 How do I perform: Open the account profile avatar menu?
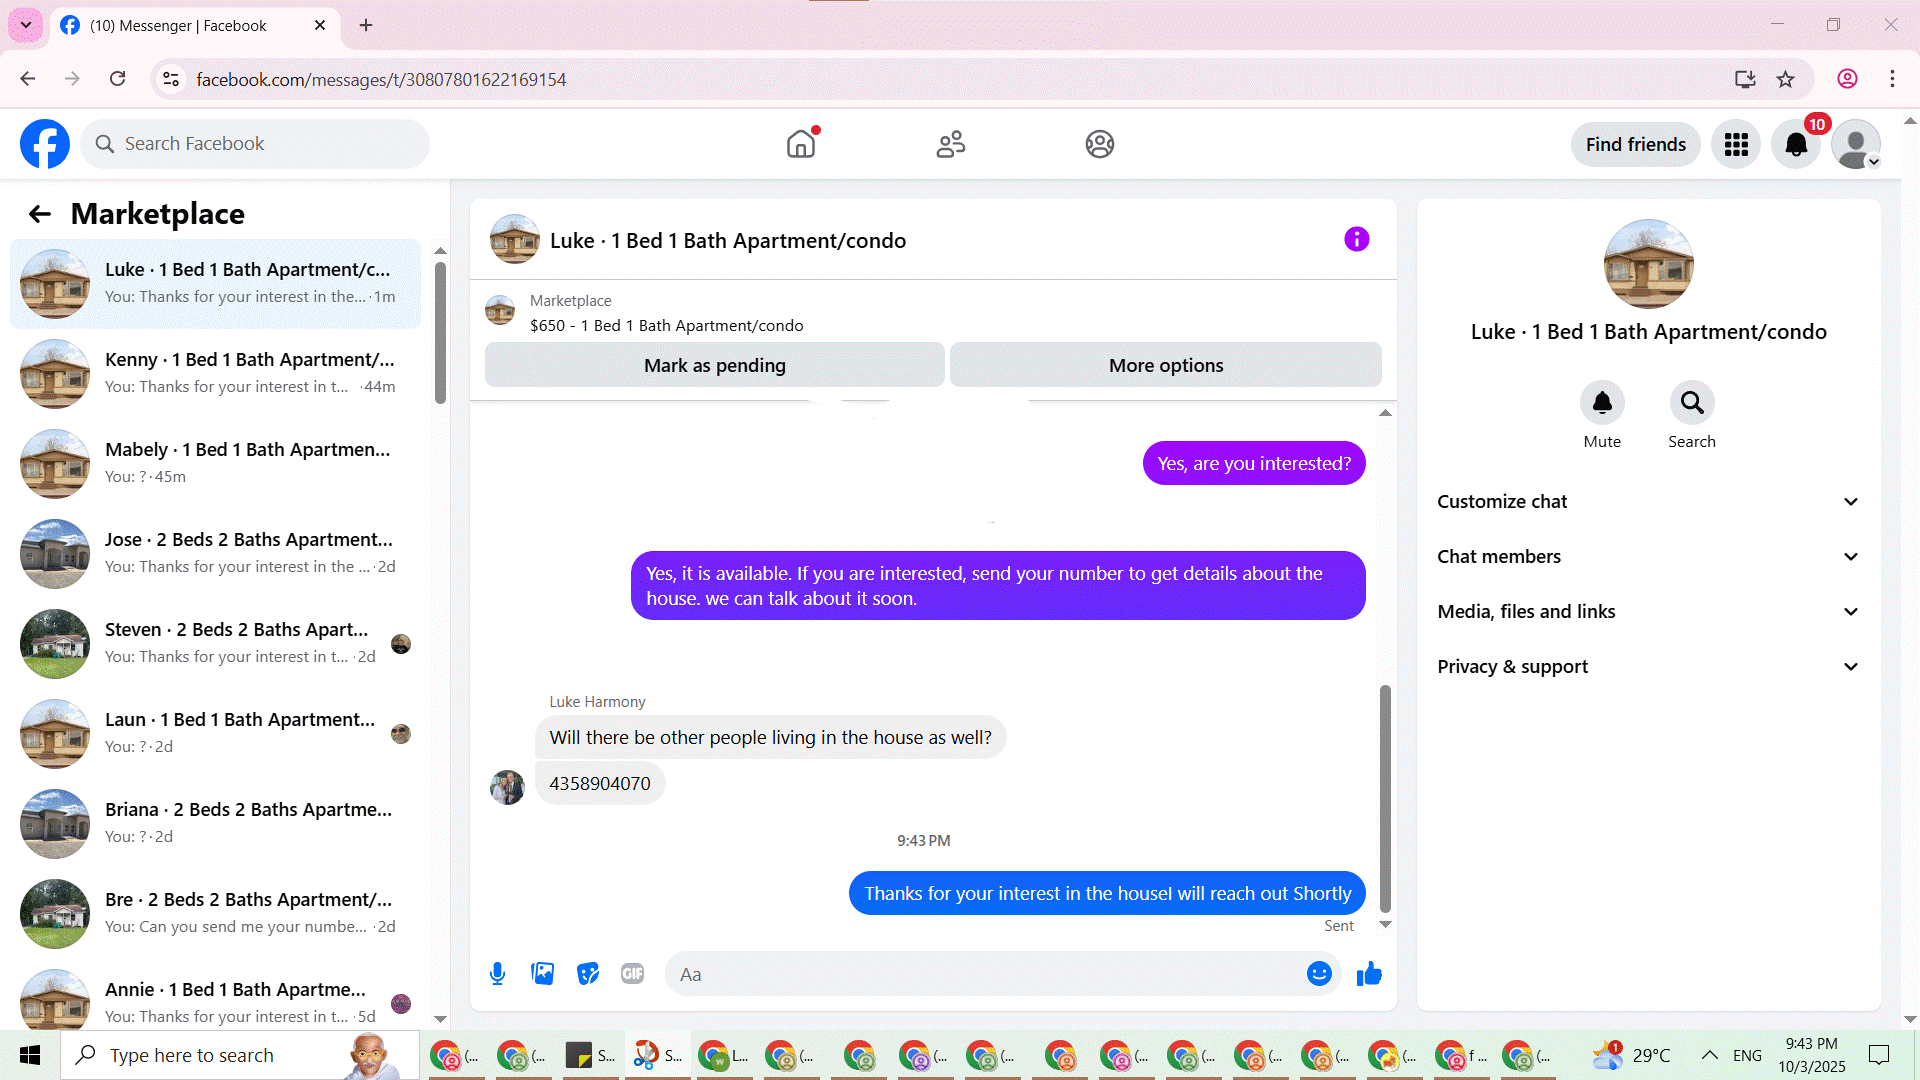pyautogui.click(x=1856, y=145)
